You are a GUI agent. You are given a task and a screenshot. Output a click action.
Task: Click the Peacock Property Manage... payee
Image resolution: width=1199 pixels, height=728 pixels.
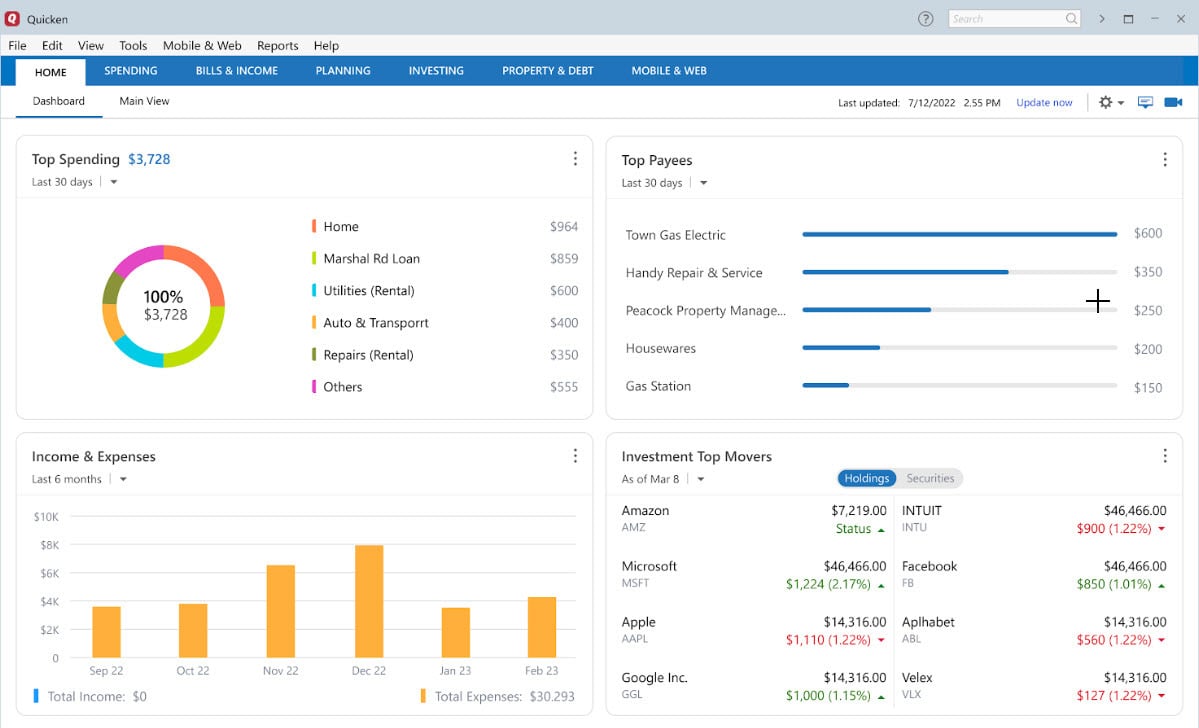pyautogui.click(x=705, y=310)
